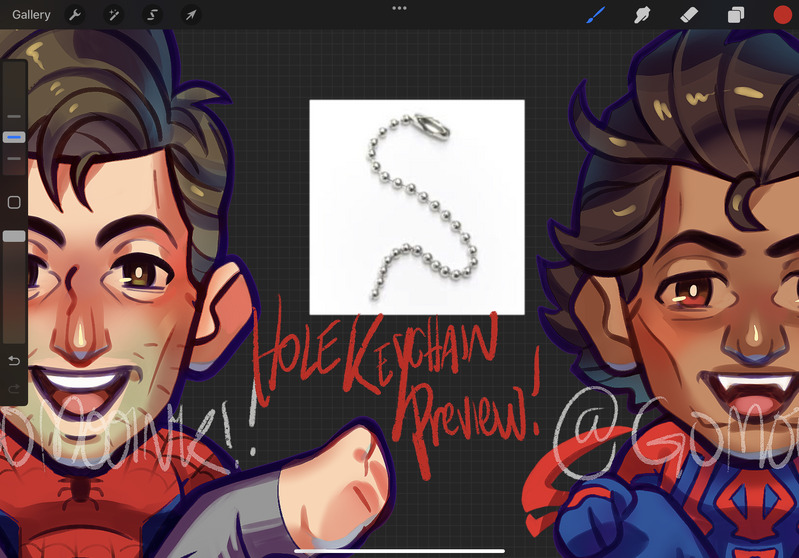The image size is (799, 558).
Task: Select the Smudge tool
Action: pos(642,15)
